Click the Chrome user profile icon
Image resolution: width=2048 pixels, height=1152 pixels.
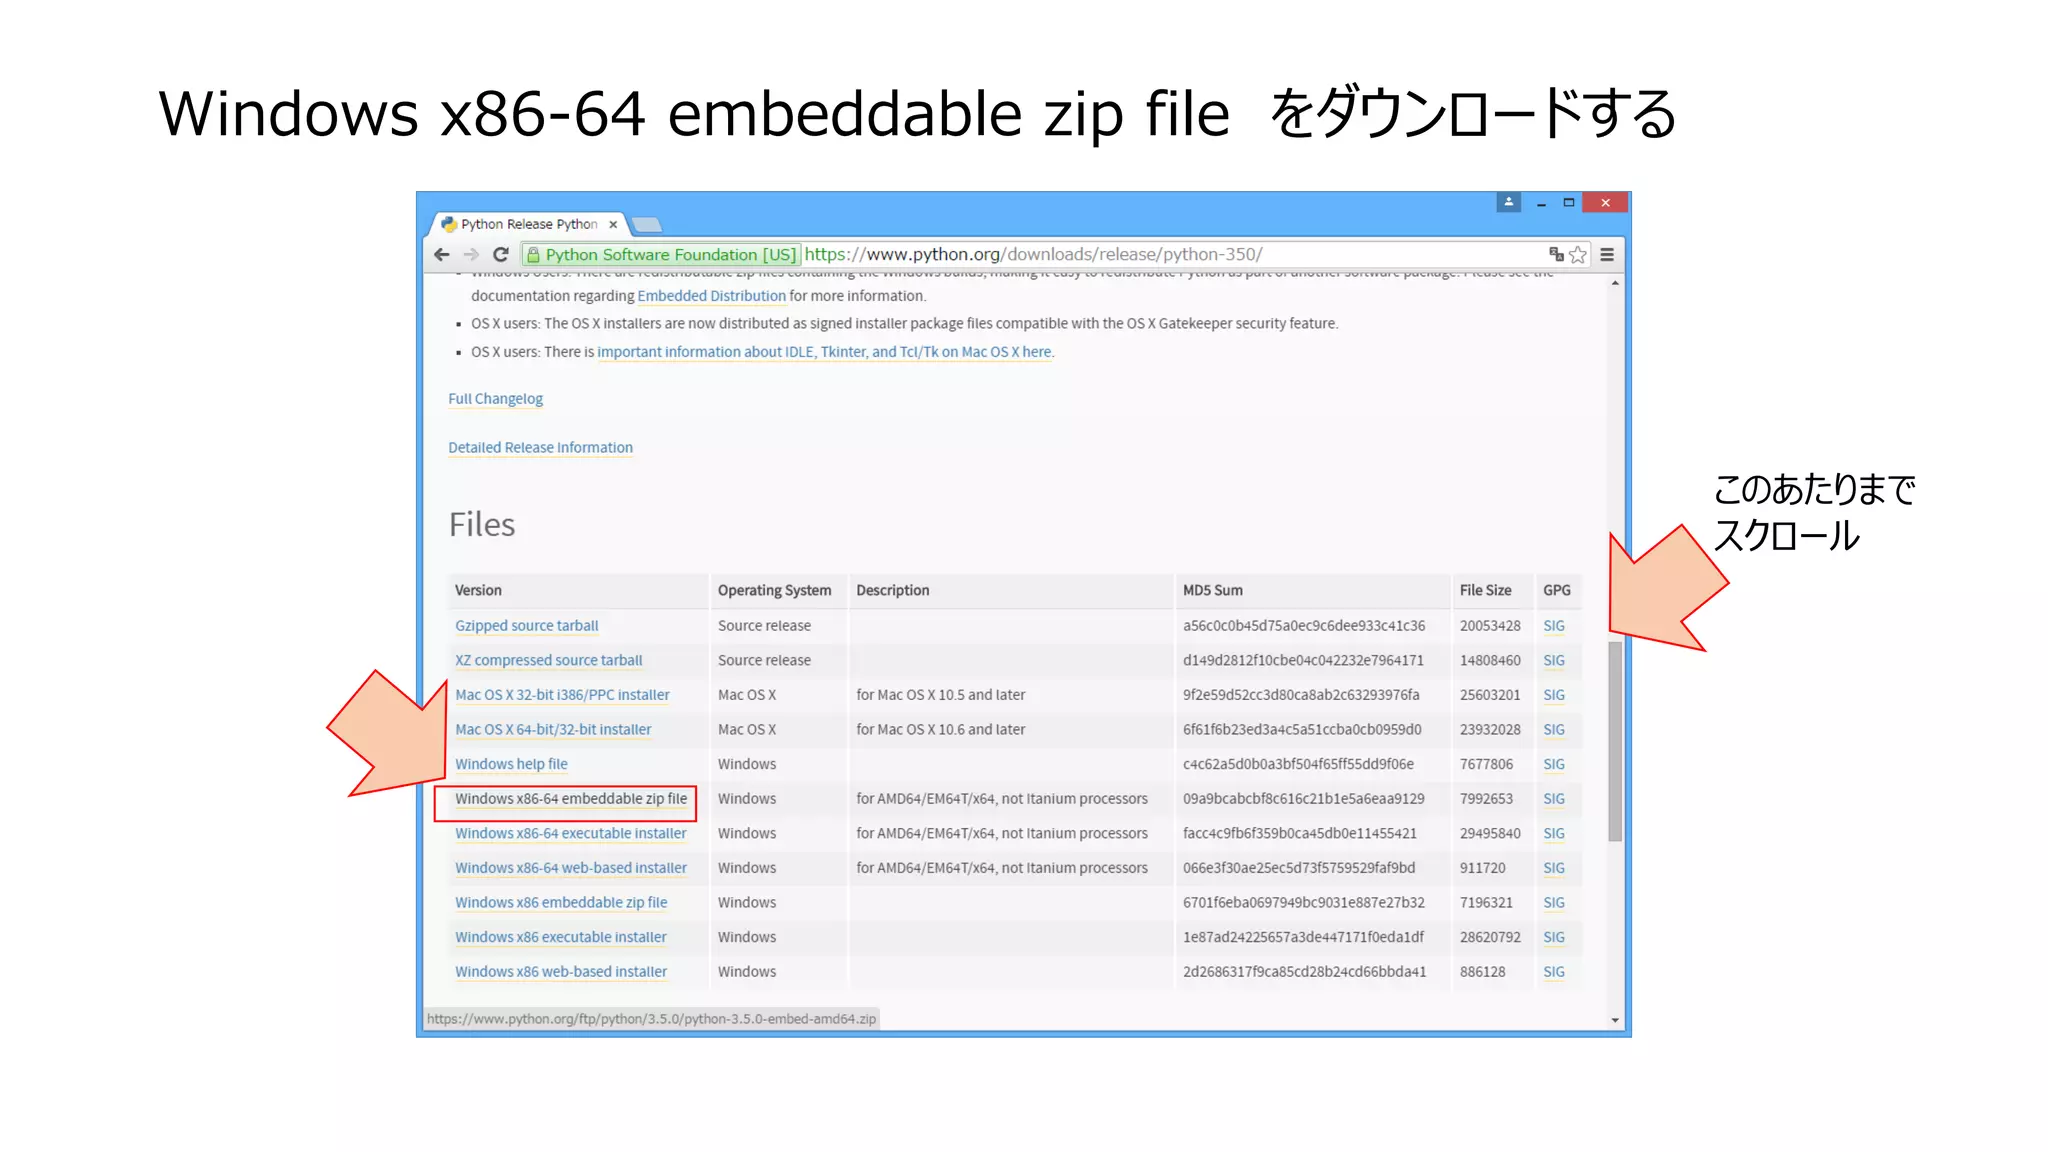[x=1509, y=203]
